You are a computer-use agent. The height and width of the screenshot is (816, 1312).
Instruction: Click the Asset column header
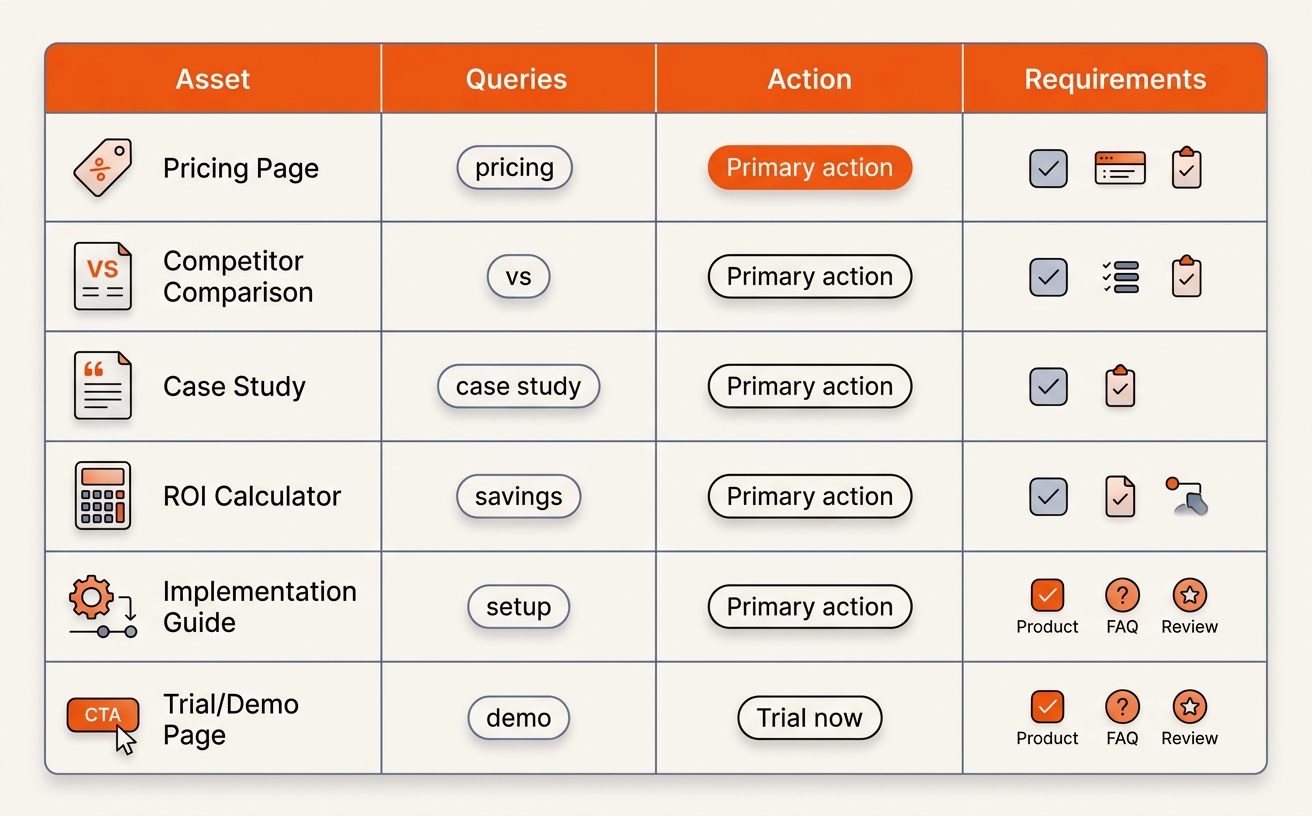(213, 79)
